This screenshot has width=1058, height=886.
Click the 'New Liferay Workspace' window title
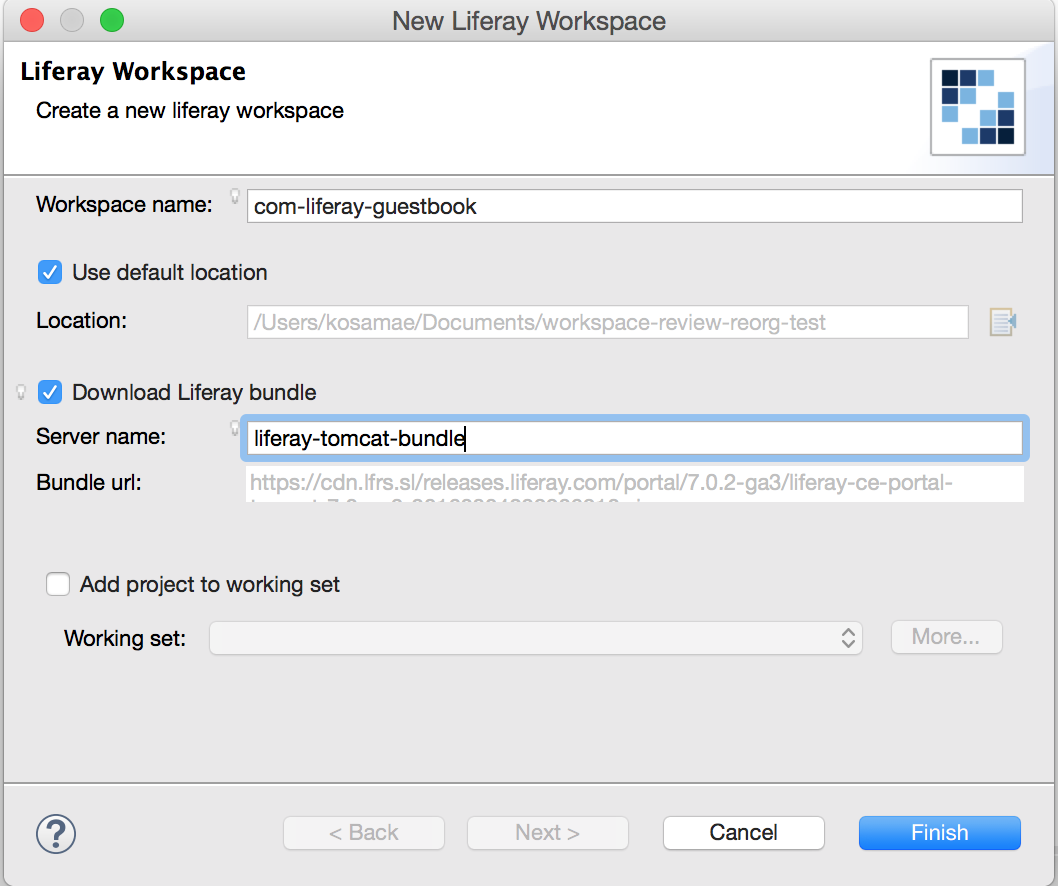(529, 21)
